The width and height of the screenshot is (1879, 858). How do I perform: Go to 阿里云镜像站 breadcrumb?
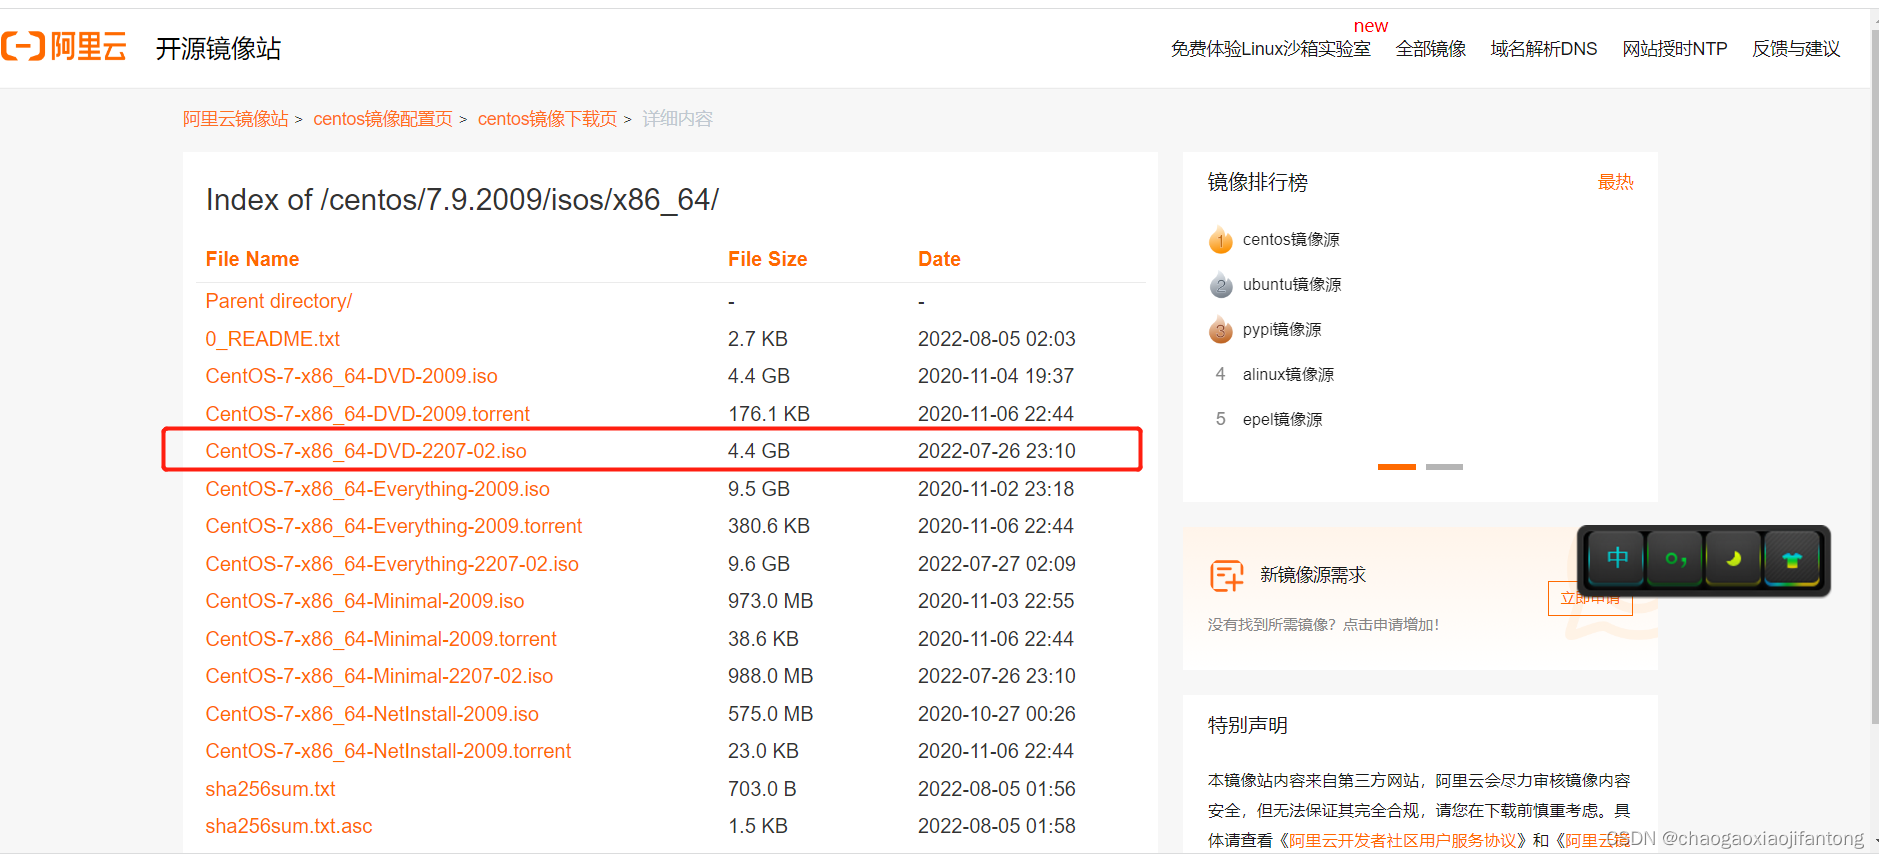click(x=235, y=119)
